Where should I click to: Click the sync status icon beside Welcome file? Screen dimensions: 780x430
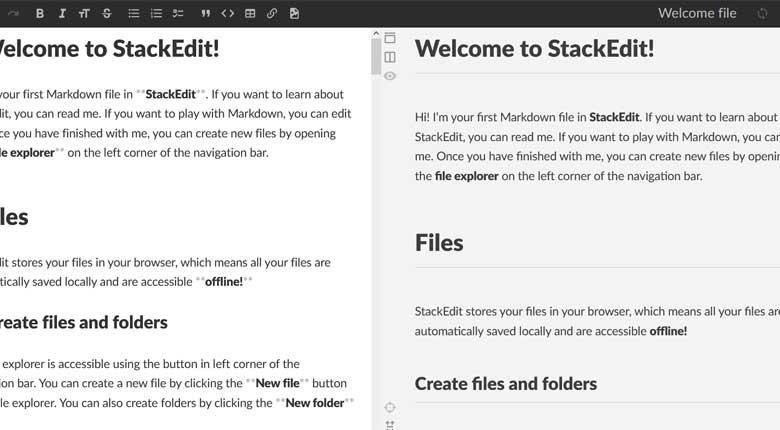click(762, 13)
